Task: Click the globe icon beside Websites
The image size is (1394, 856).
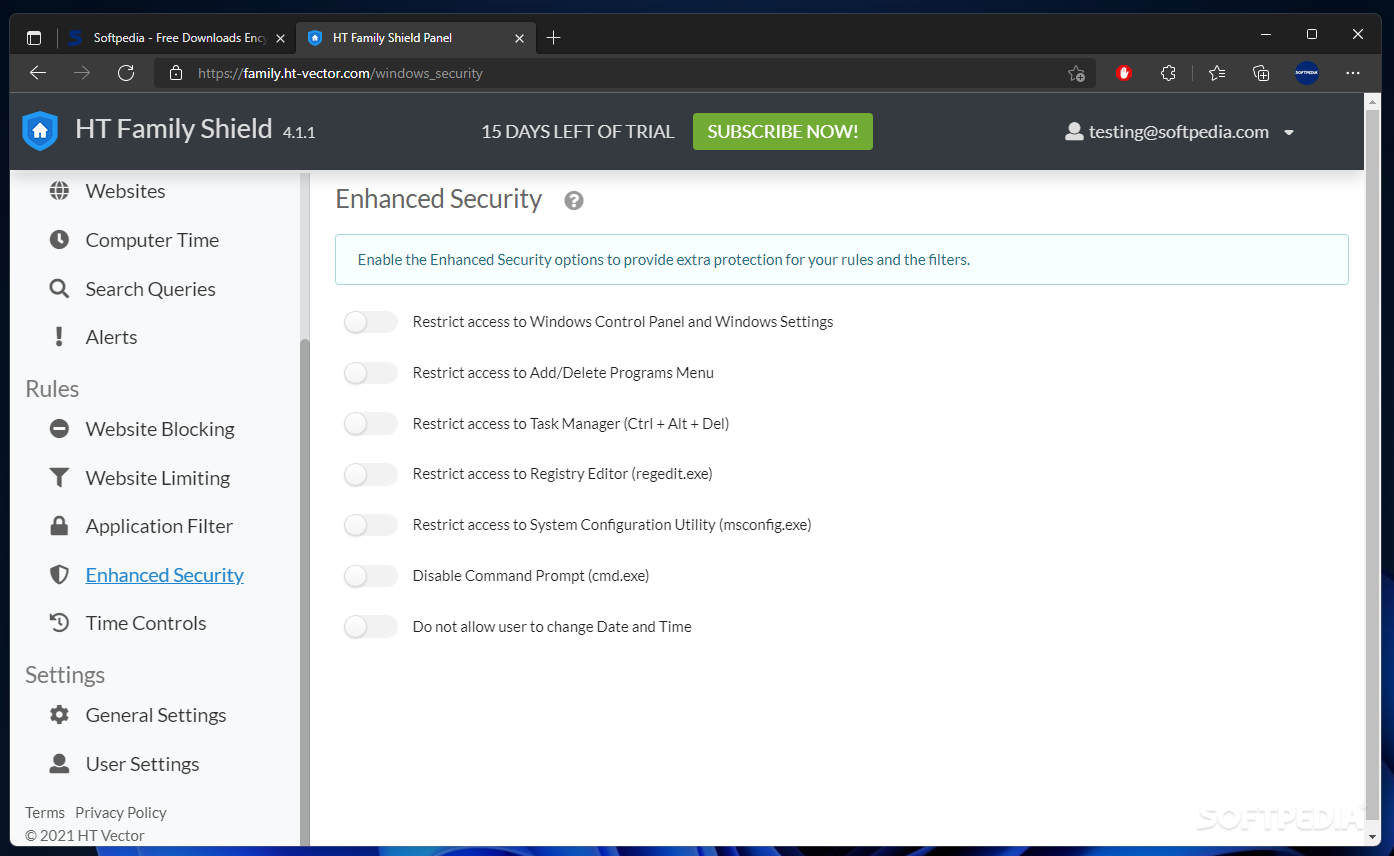Action: [60, 191]
